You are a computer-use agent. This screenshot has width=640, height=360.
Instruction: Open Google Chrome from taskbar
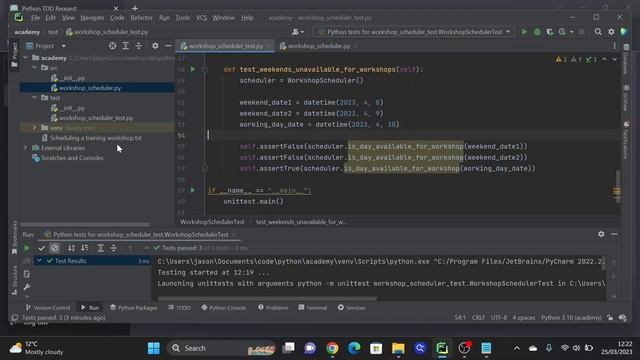[332, 348]
